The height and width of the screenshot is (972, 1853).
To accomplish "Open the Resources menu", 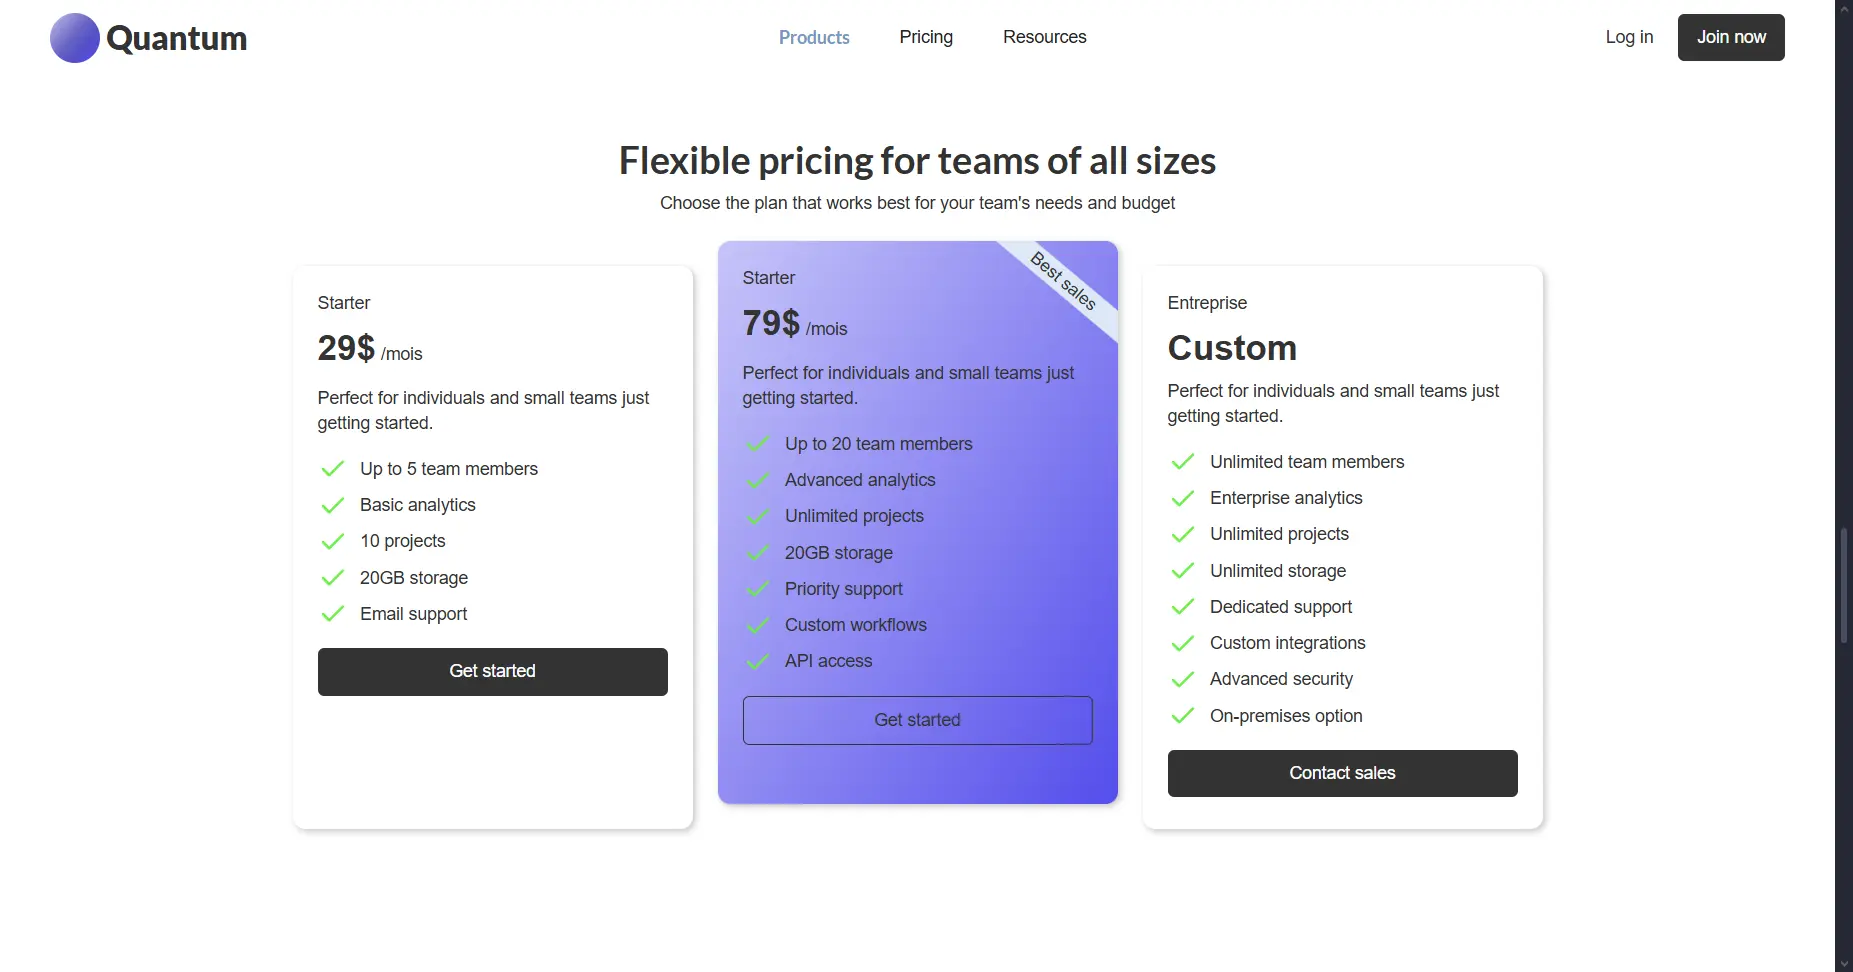I will pyautogui.click(x=1044, y=37).
